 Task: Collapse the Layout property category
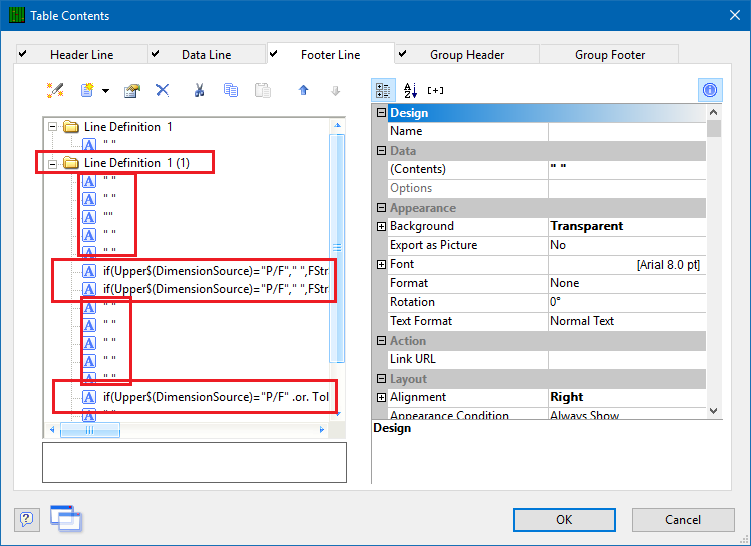(x=381, y=378)
